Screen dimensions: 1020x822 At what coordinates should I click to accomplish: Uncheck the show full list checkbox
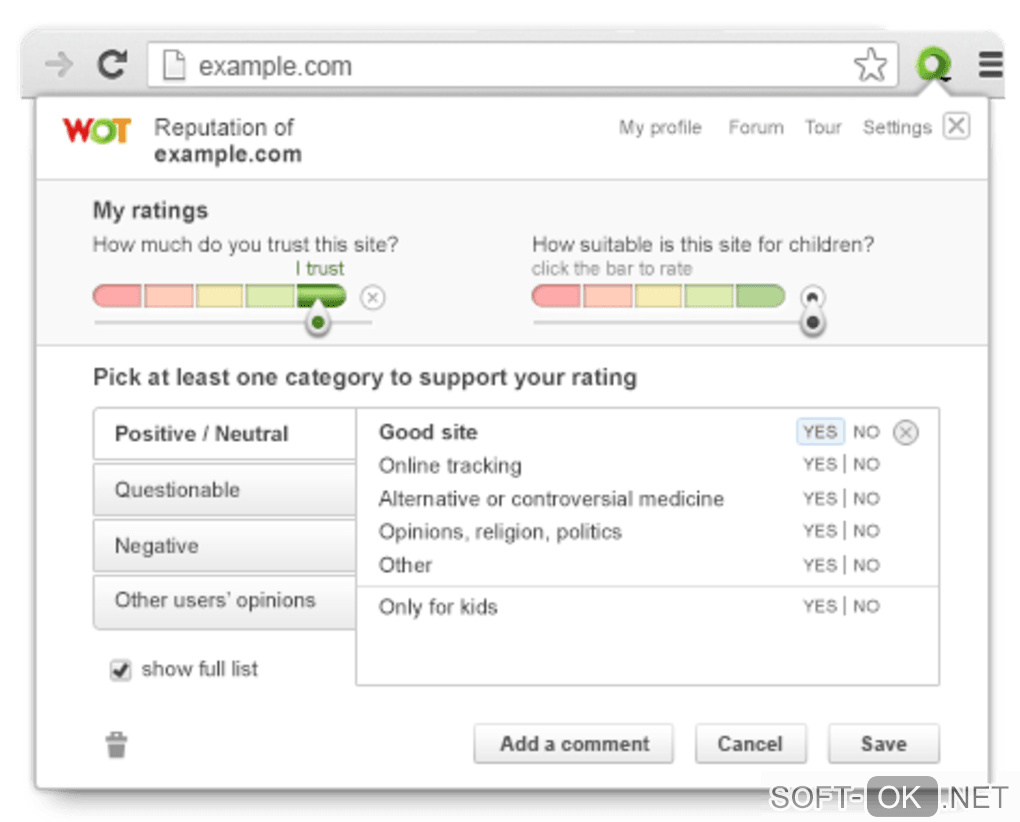click(121, 671)
